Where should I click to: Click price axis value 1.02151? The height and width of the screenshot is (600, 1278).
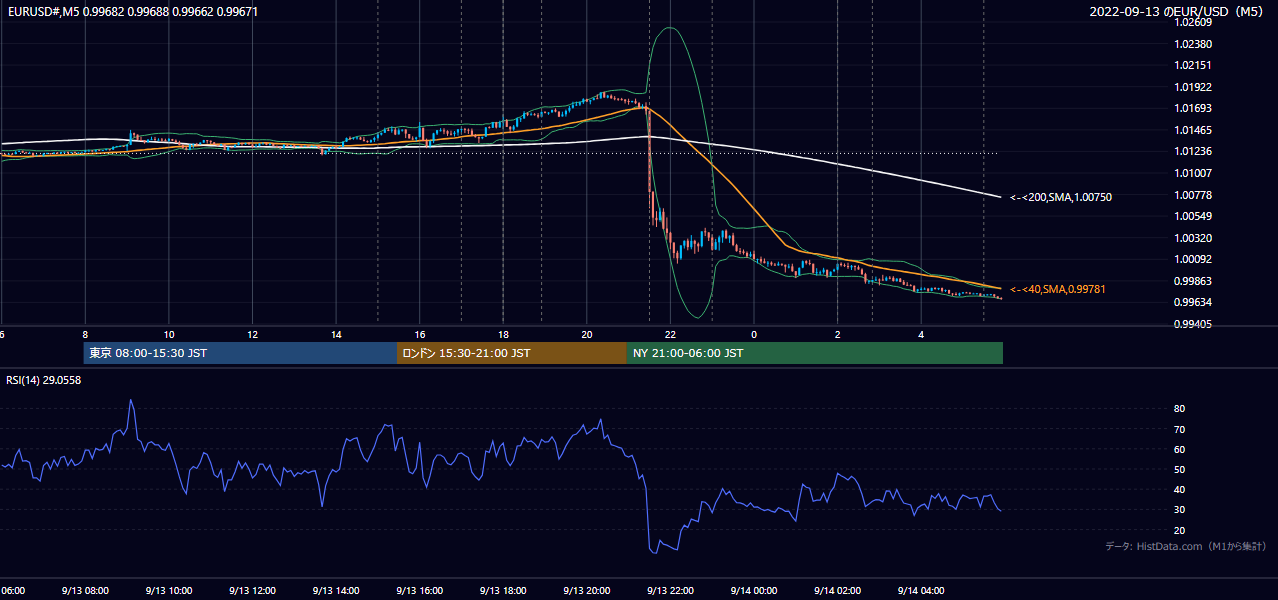(1193, 65)
